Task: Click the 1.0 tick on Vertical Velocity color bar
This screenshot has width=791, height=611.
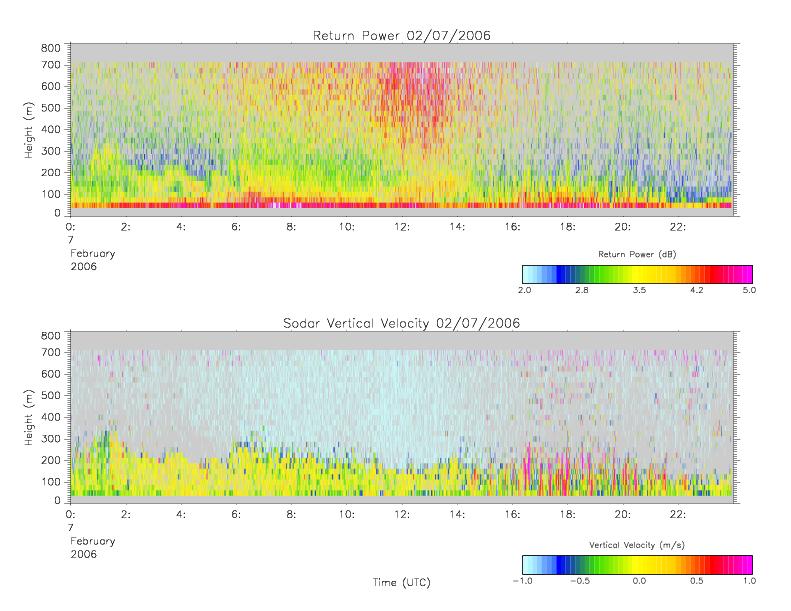Action: tap(749, 581)
